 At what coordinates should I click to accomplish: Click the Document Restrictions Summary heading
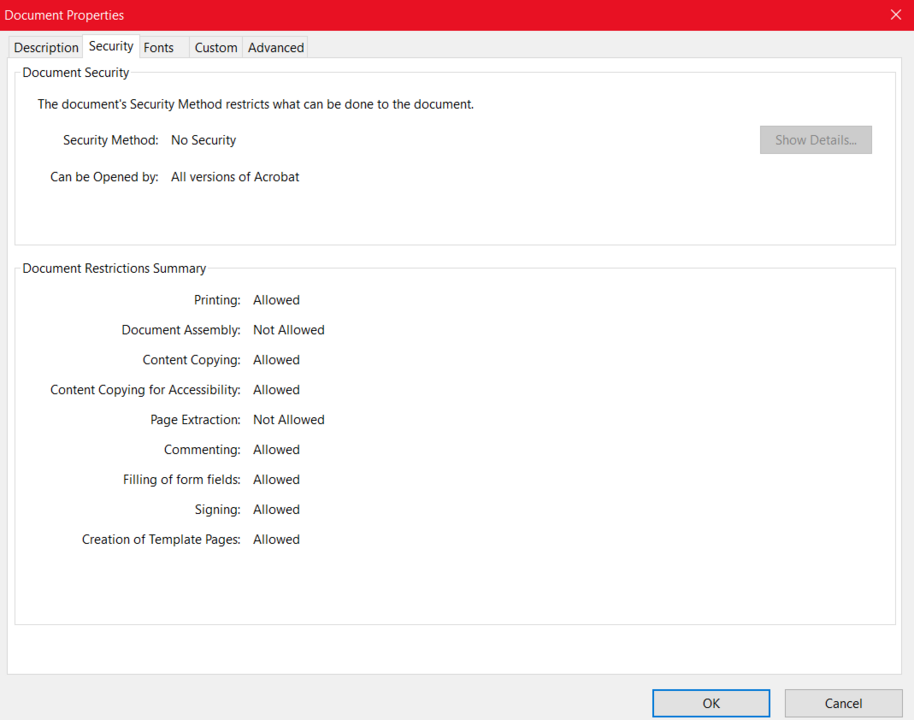(x=114, y=269)
